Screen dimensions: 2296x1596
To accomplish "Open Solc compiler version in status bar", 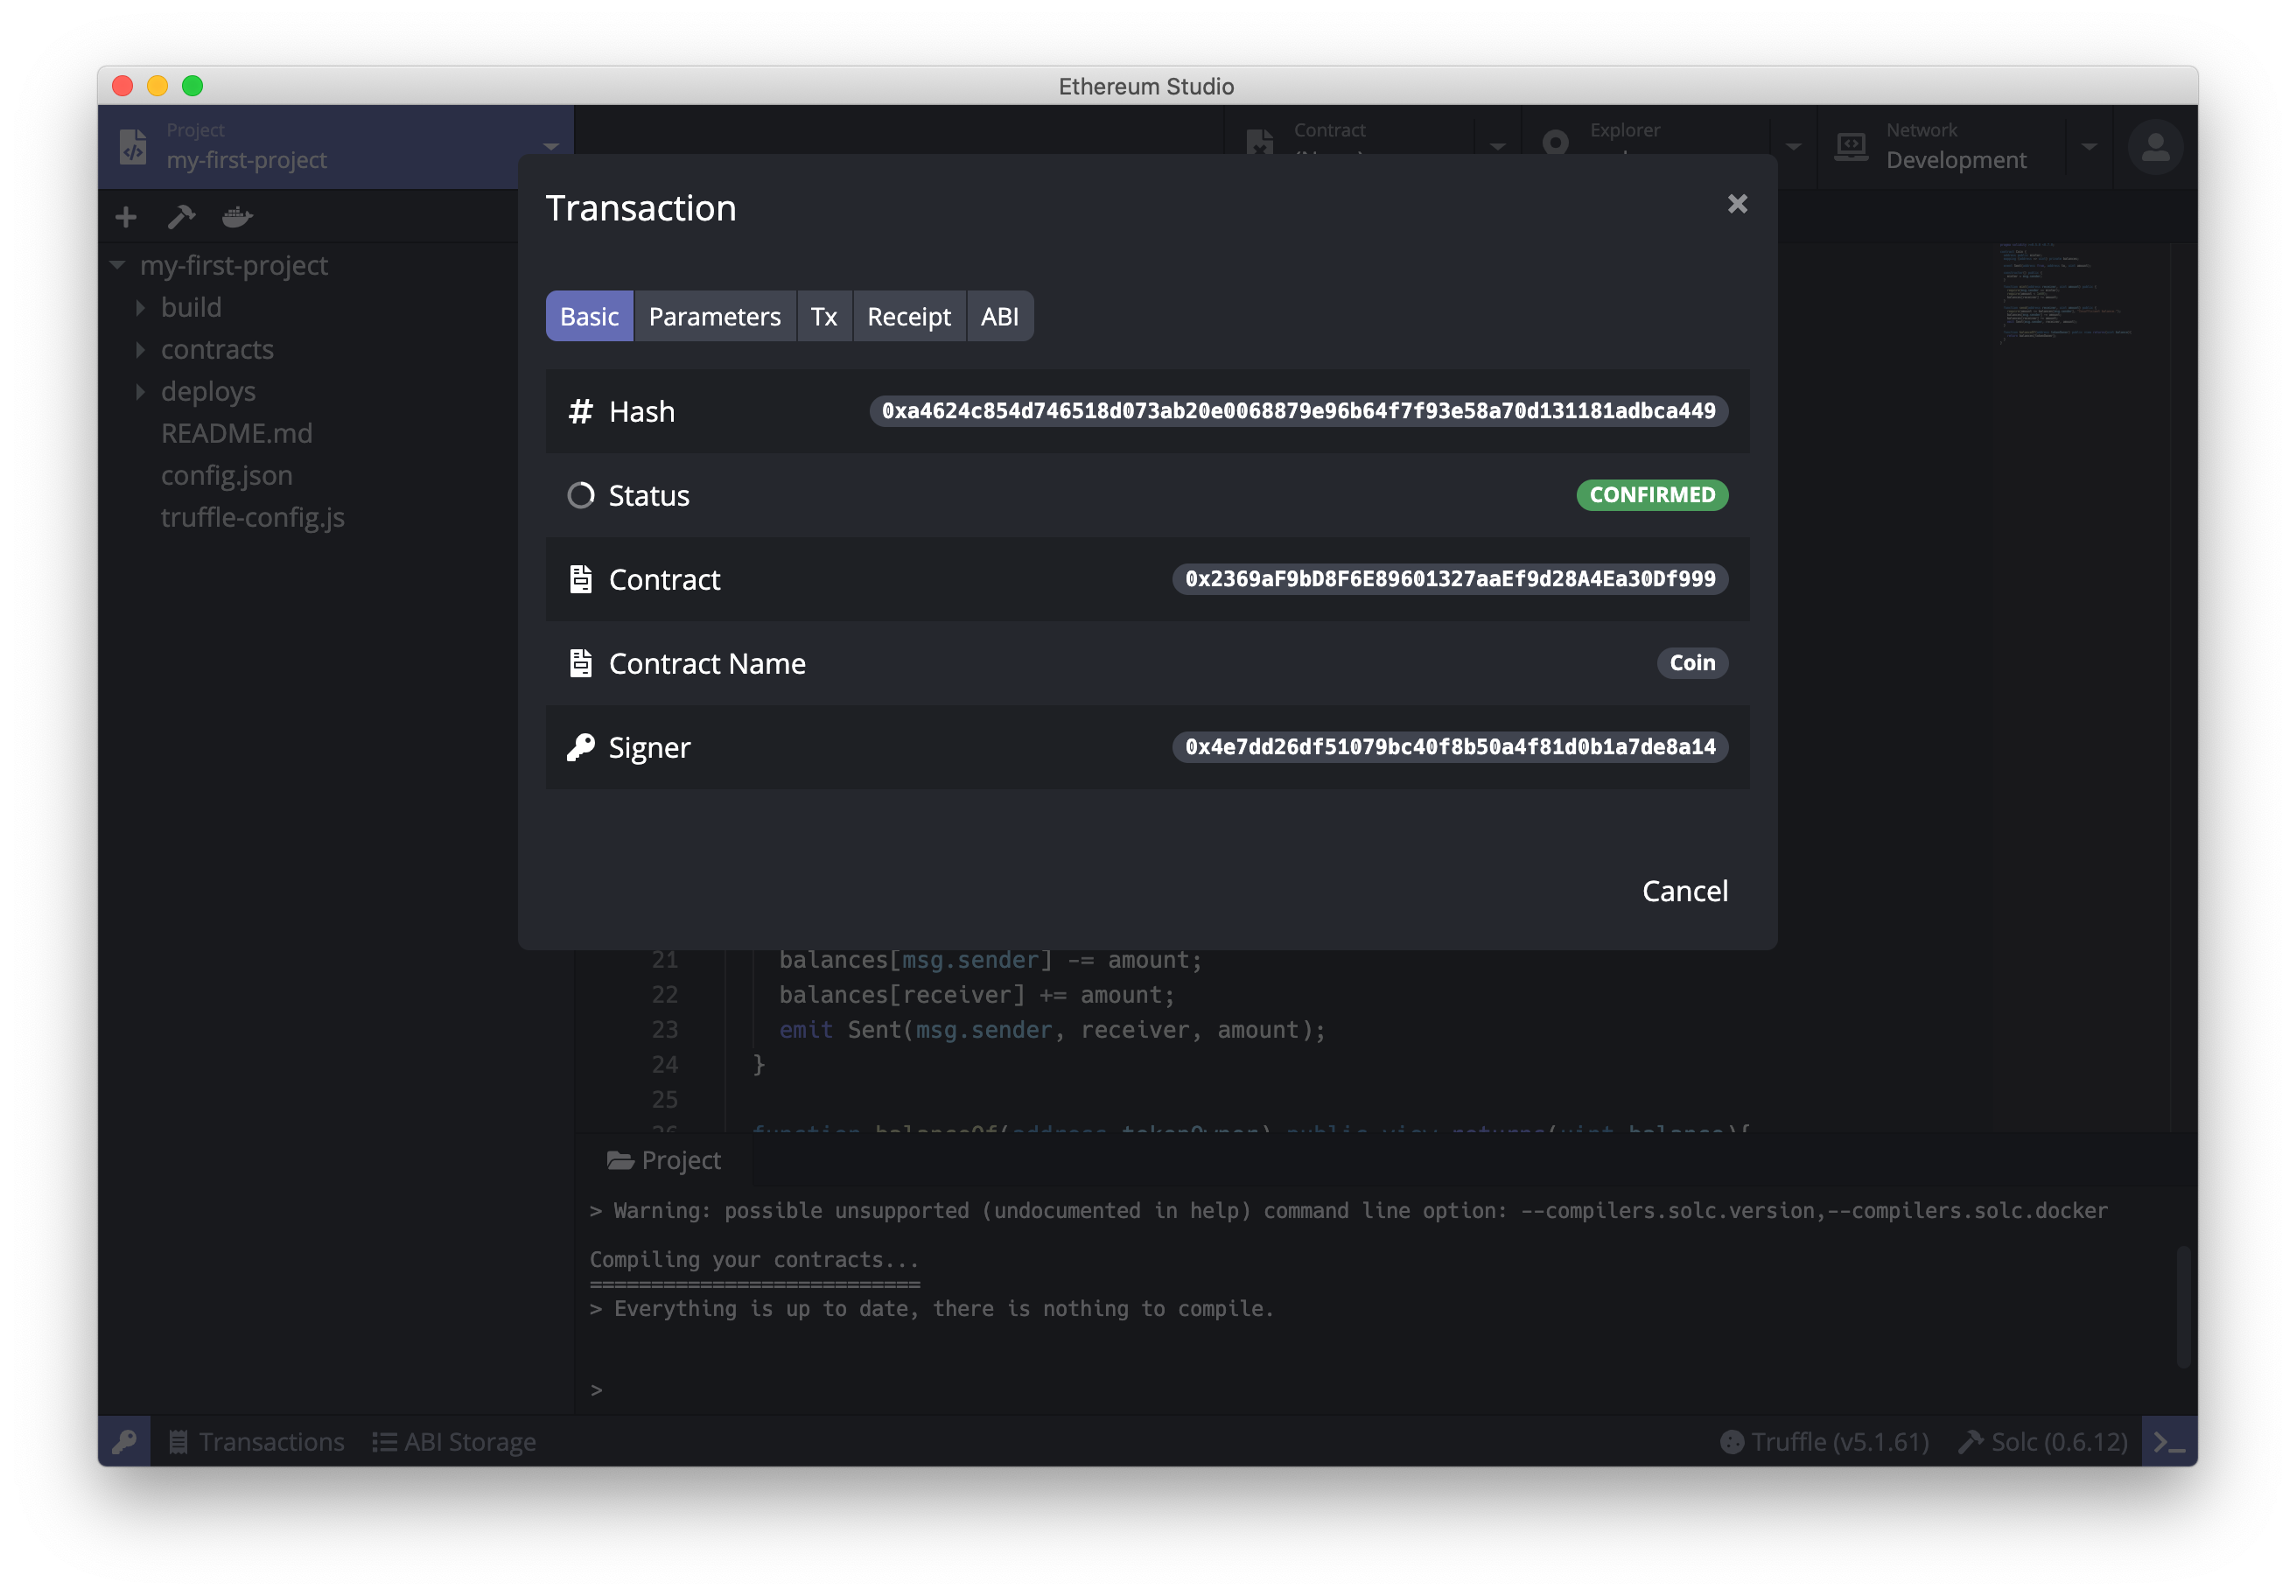I will (x=2042, y=1441).
